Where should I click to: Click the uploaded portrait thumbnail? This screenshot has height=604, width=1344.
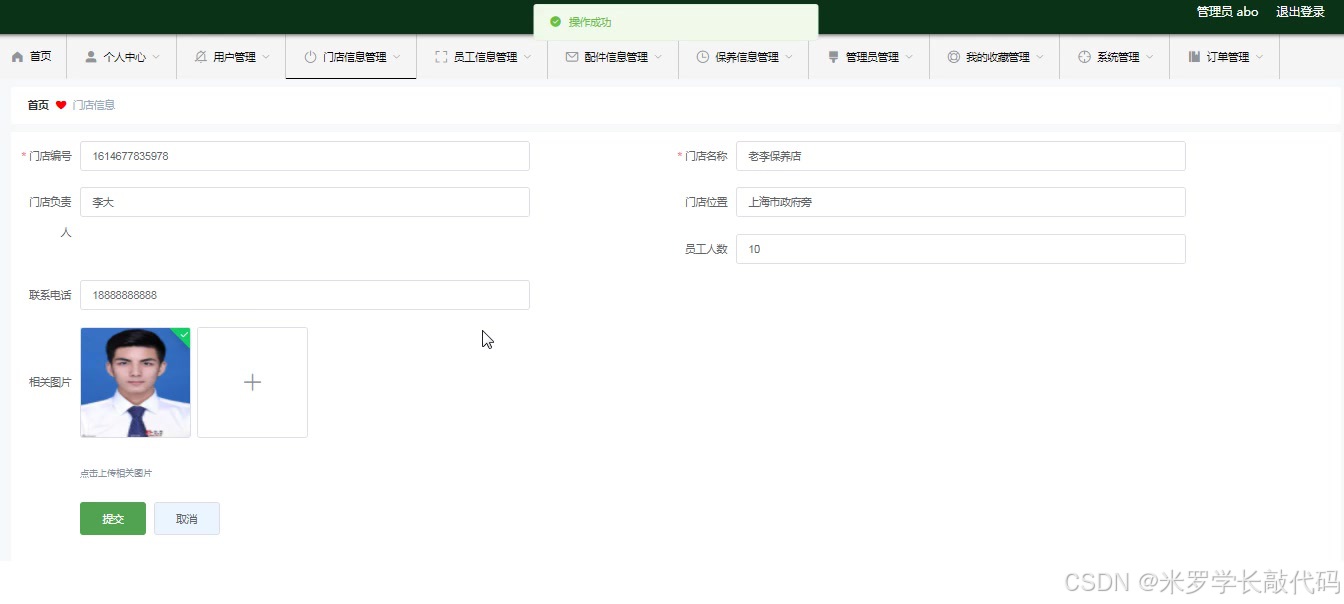[134, 382]
